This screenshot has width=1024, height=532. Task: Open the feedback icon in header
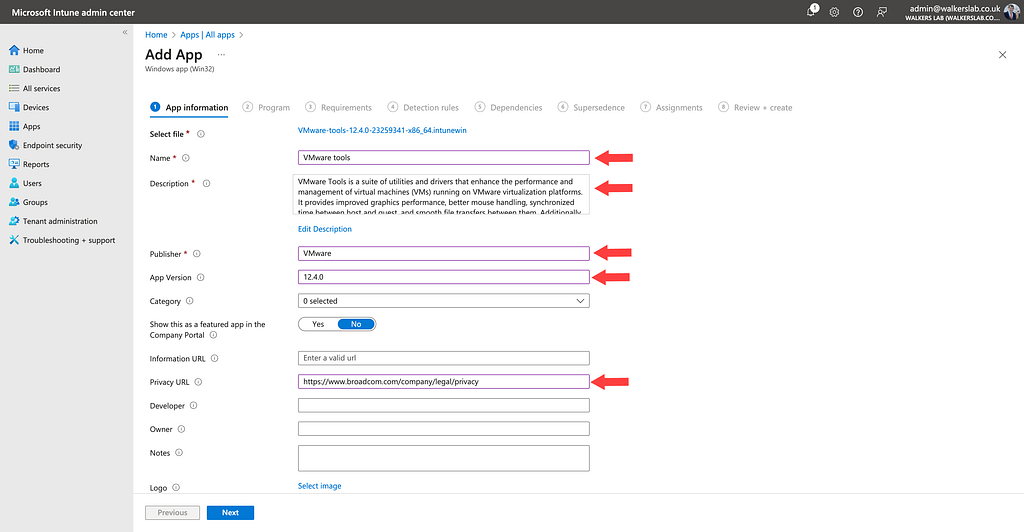pyautogui.click(x=881, y=12)
